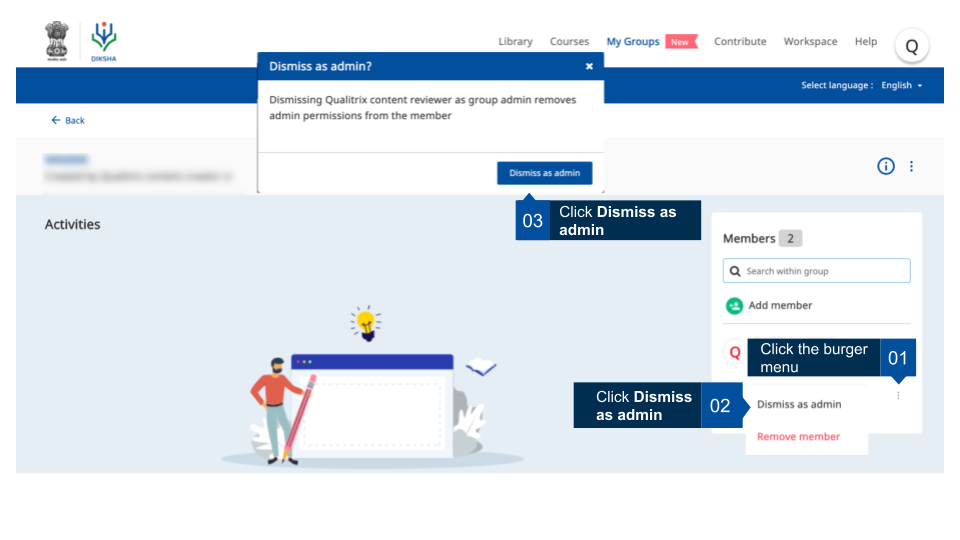The width and height of the screenshot is (960, 540).
Task: Click the member's three-dot burger menu
Action: tap(898, 396)
